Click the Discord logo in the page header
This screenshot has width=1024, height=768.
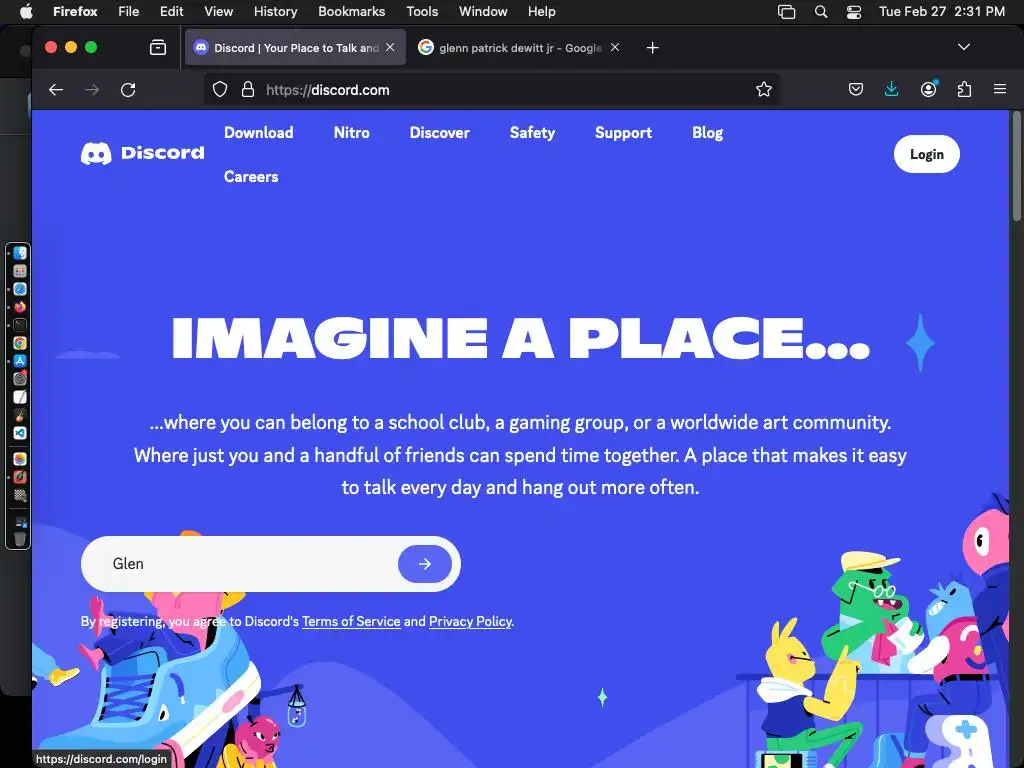pos(142,153)
